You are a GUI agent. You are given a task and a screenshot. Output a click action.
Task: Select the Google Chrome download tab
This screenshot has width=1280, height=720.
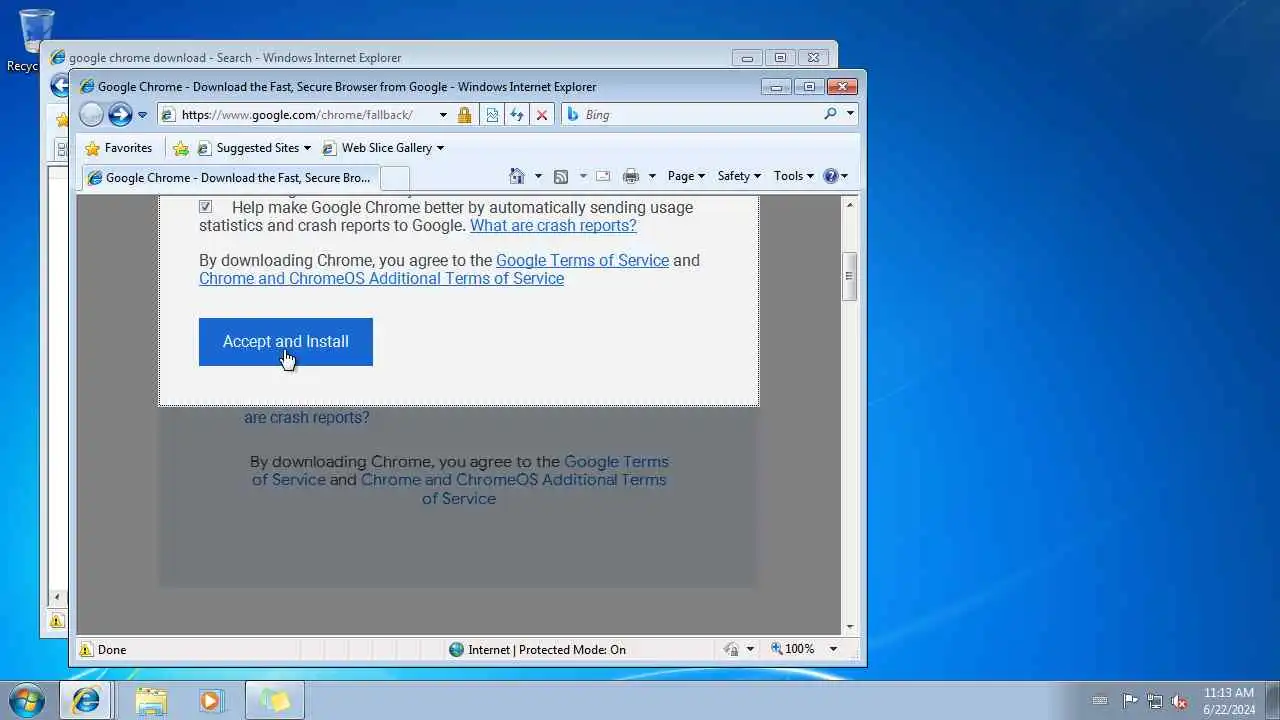click(x=230, y=178)
